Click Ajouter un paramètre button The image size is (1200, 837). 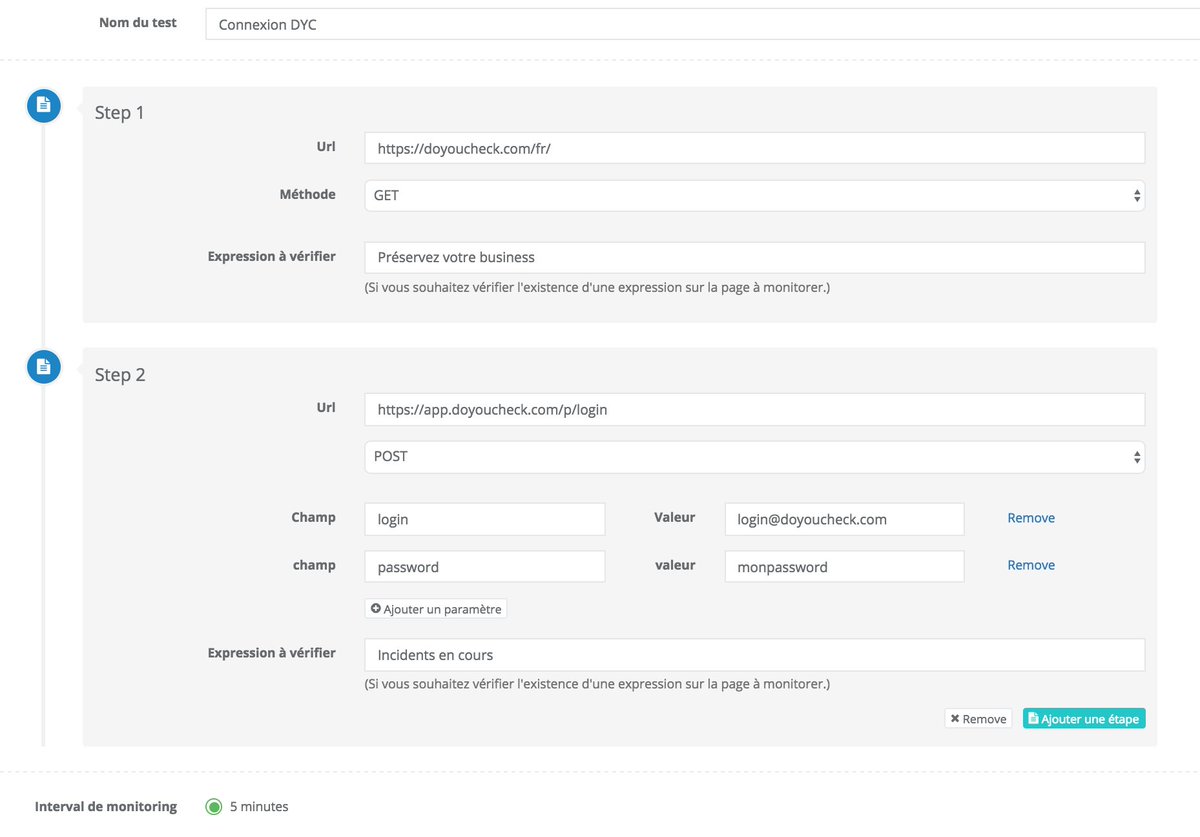pyautogui.click(x=436, y=608)
